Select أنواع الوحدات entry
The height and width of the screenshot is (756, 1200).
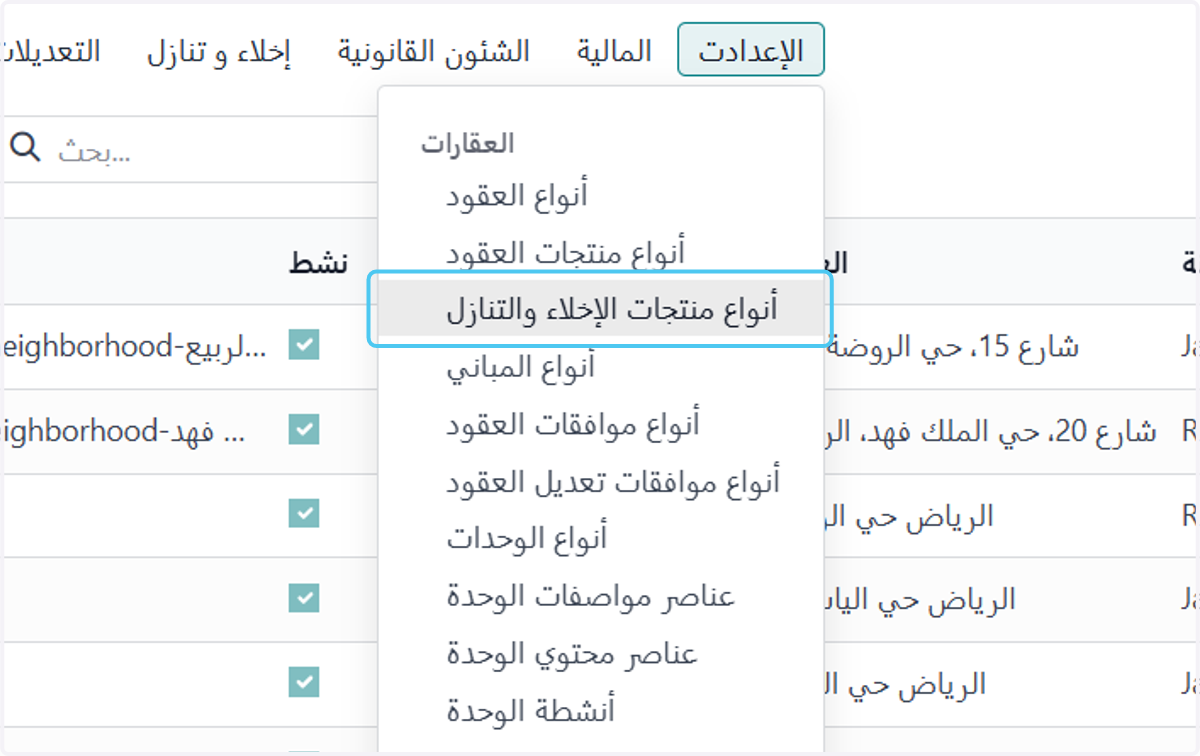[x=527, y=539]
